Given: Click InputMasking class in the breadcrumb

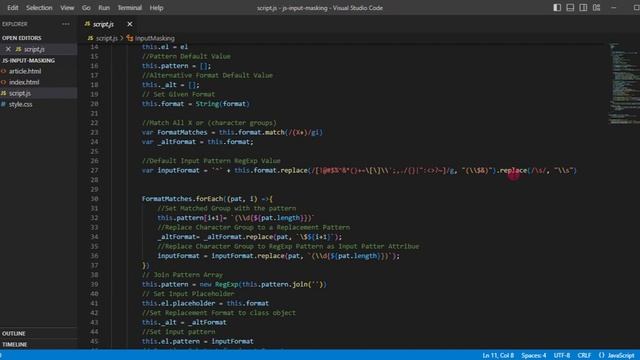Looking at the screenshot, I should (x=155, y=38).
